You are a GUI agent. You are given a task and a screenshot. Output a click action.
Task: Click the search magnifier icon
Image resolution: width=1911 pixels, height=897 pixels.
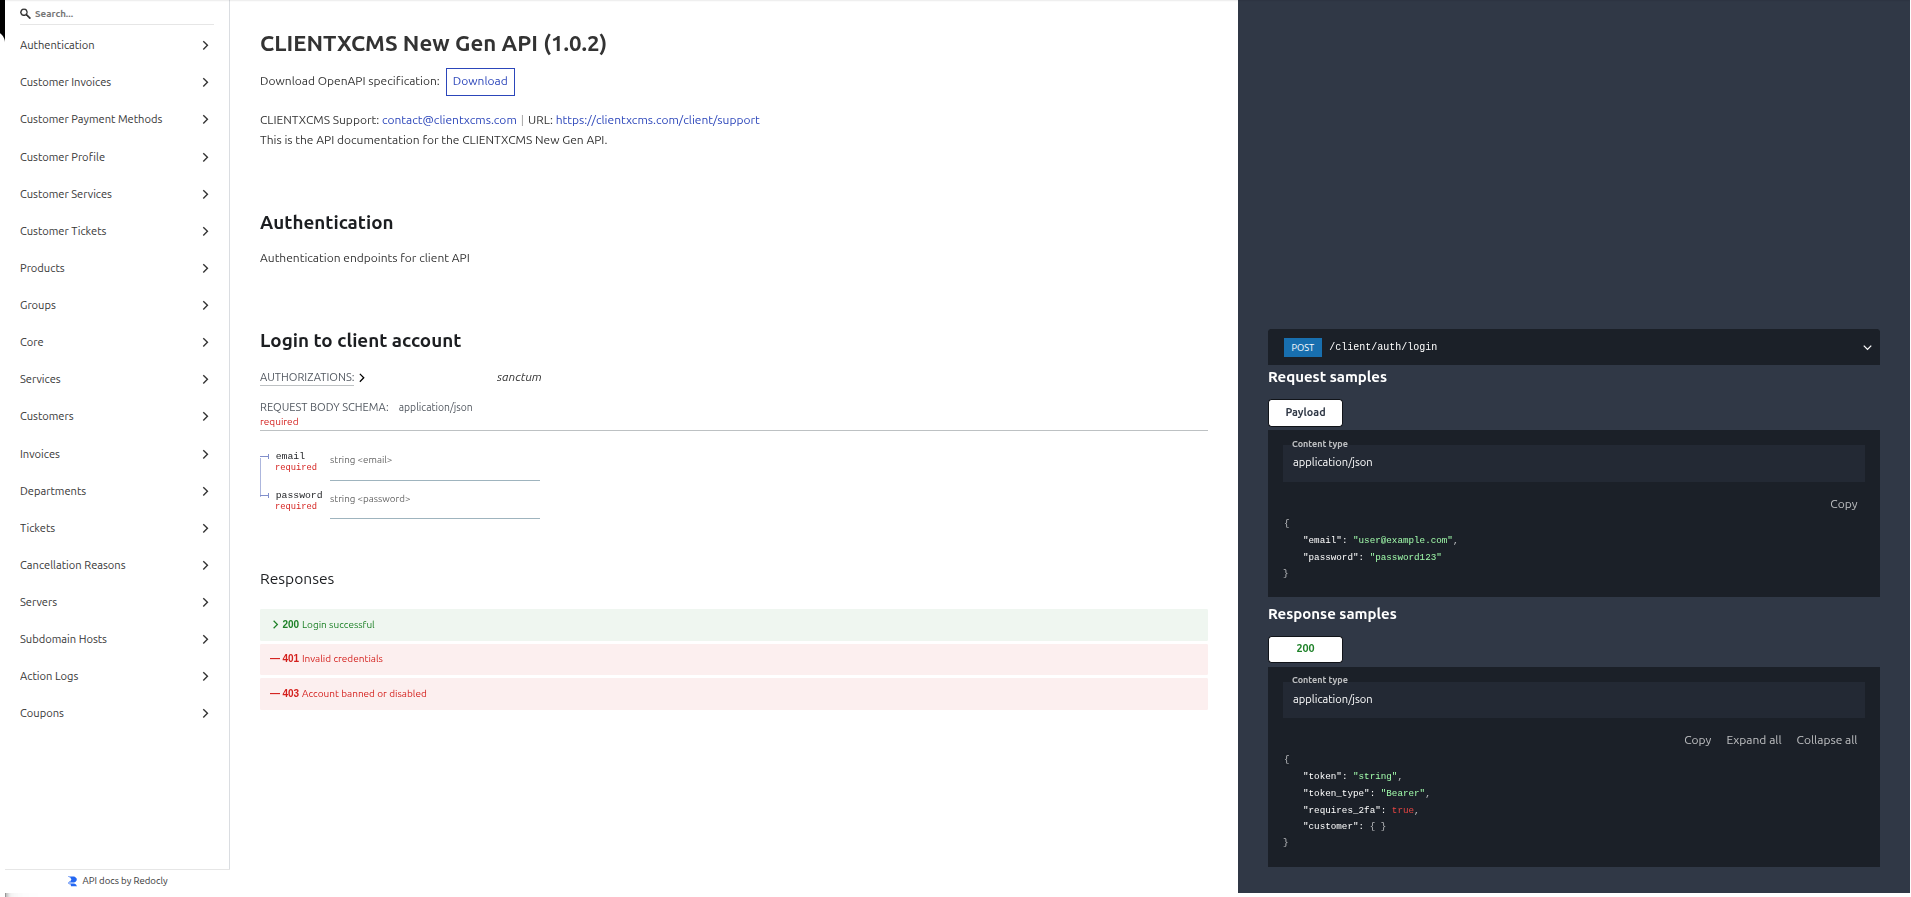[x=25, y=14]
